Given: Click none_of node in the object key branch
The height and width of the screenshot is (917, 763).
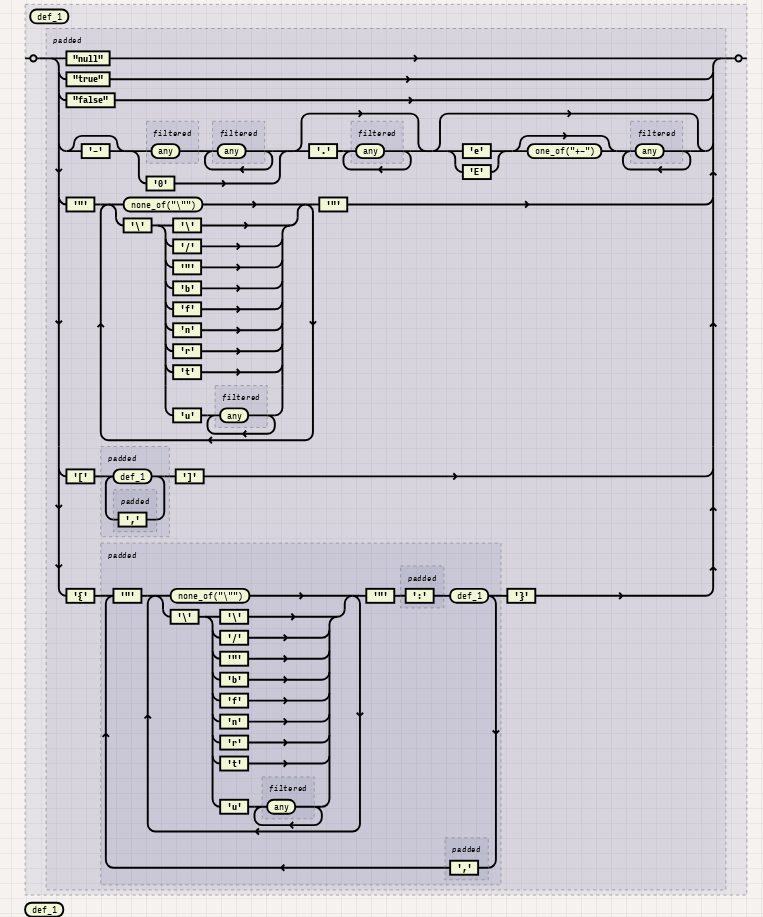Looking at the screenshot, I should point(210,596).
